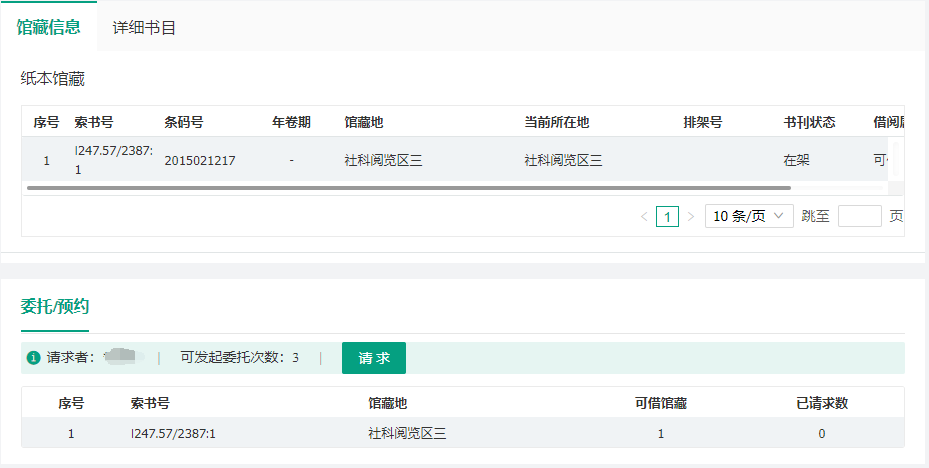
Task: Click the 已请求数 value 0 link
Action: 822,433
